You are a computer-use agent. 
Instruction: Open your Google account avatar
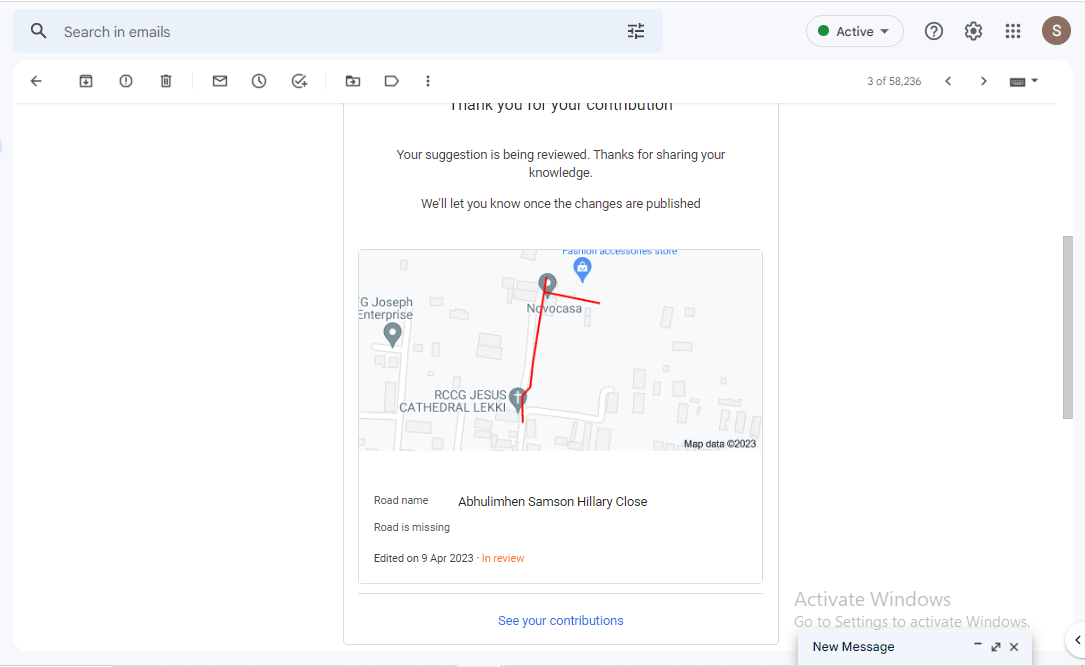pos(1056,31)
